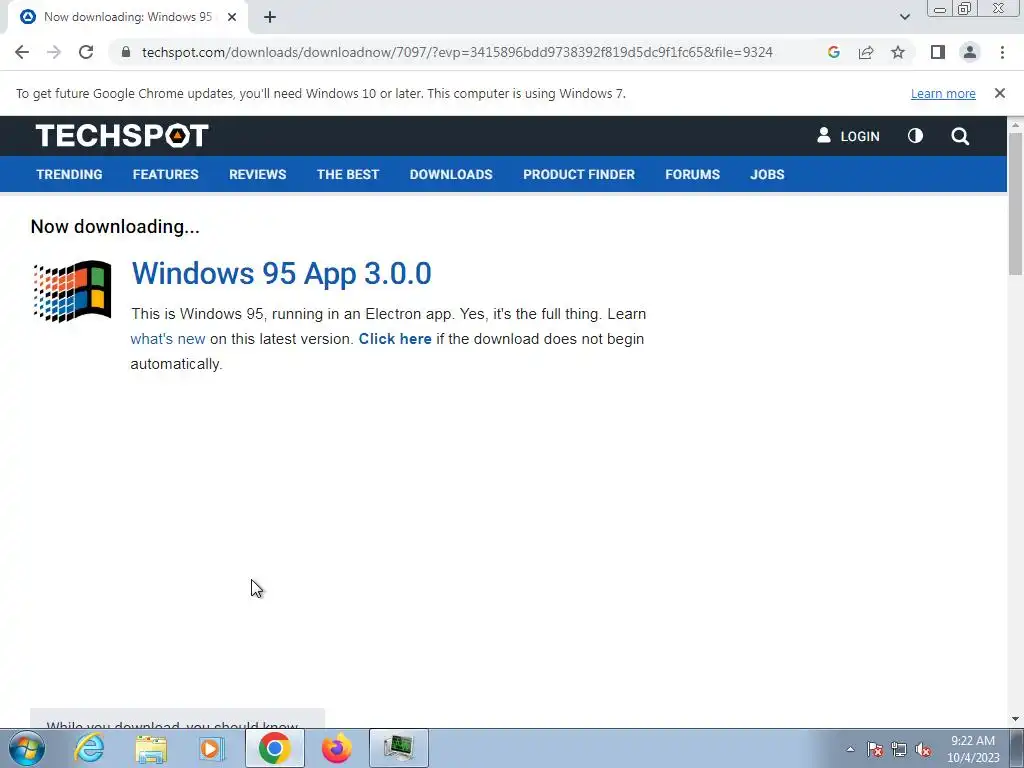Dismiss the Chrome update notice bar
The image size is (1024, 768).
(x=1000, y=93)
